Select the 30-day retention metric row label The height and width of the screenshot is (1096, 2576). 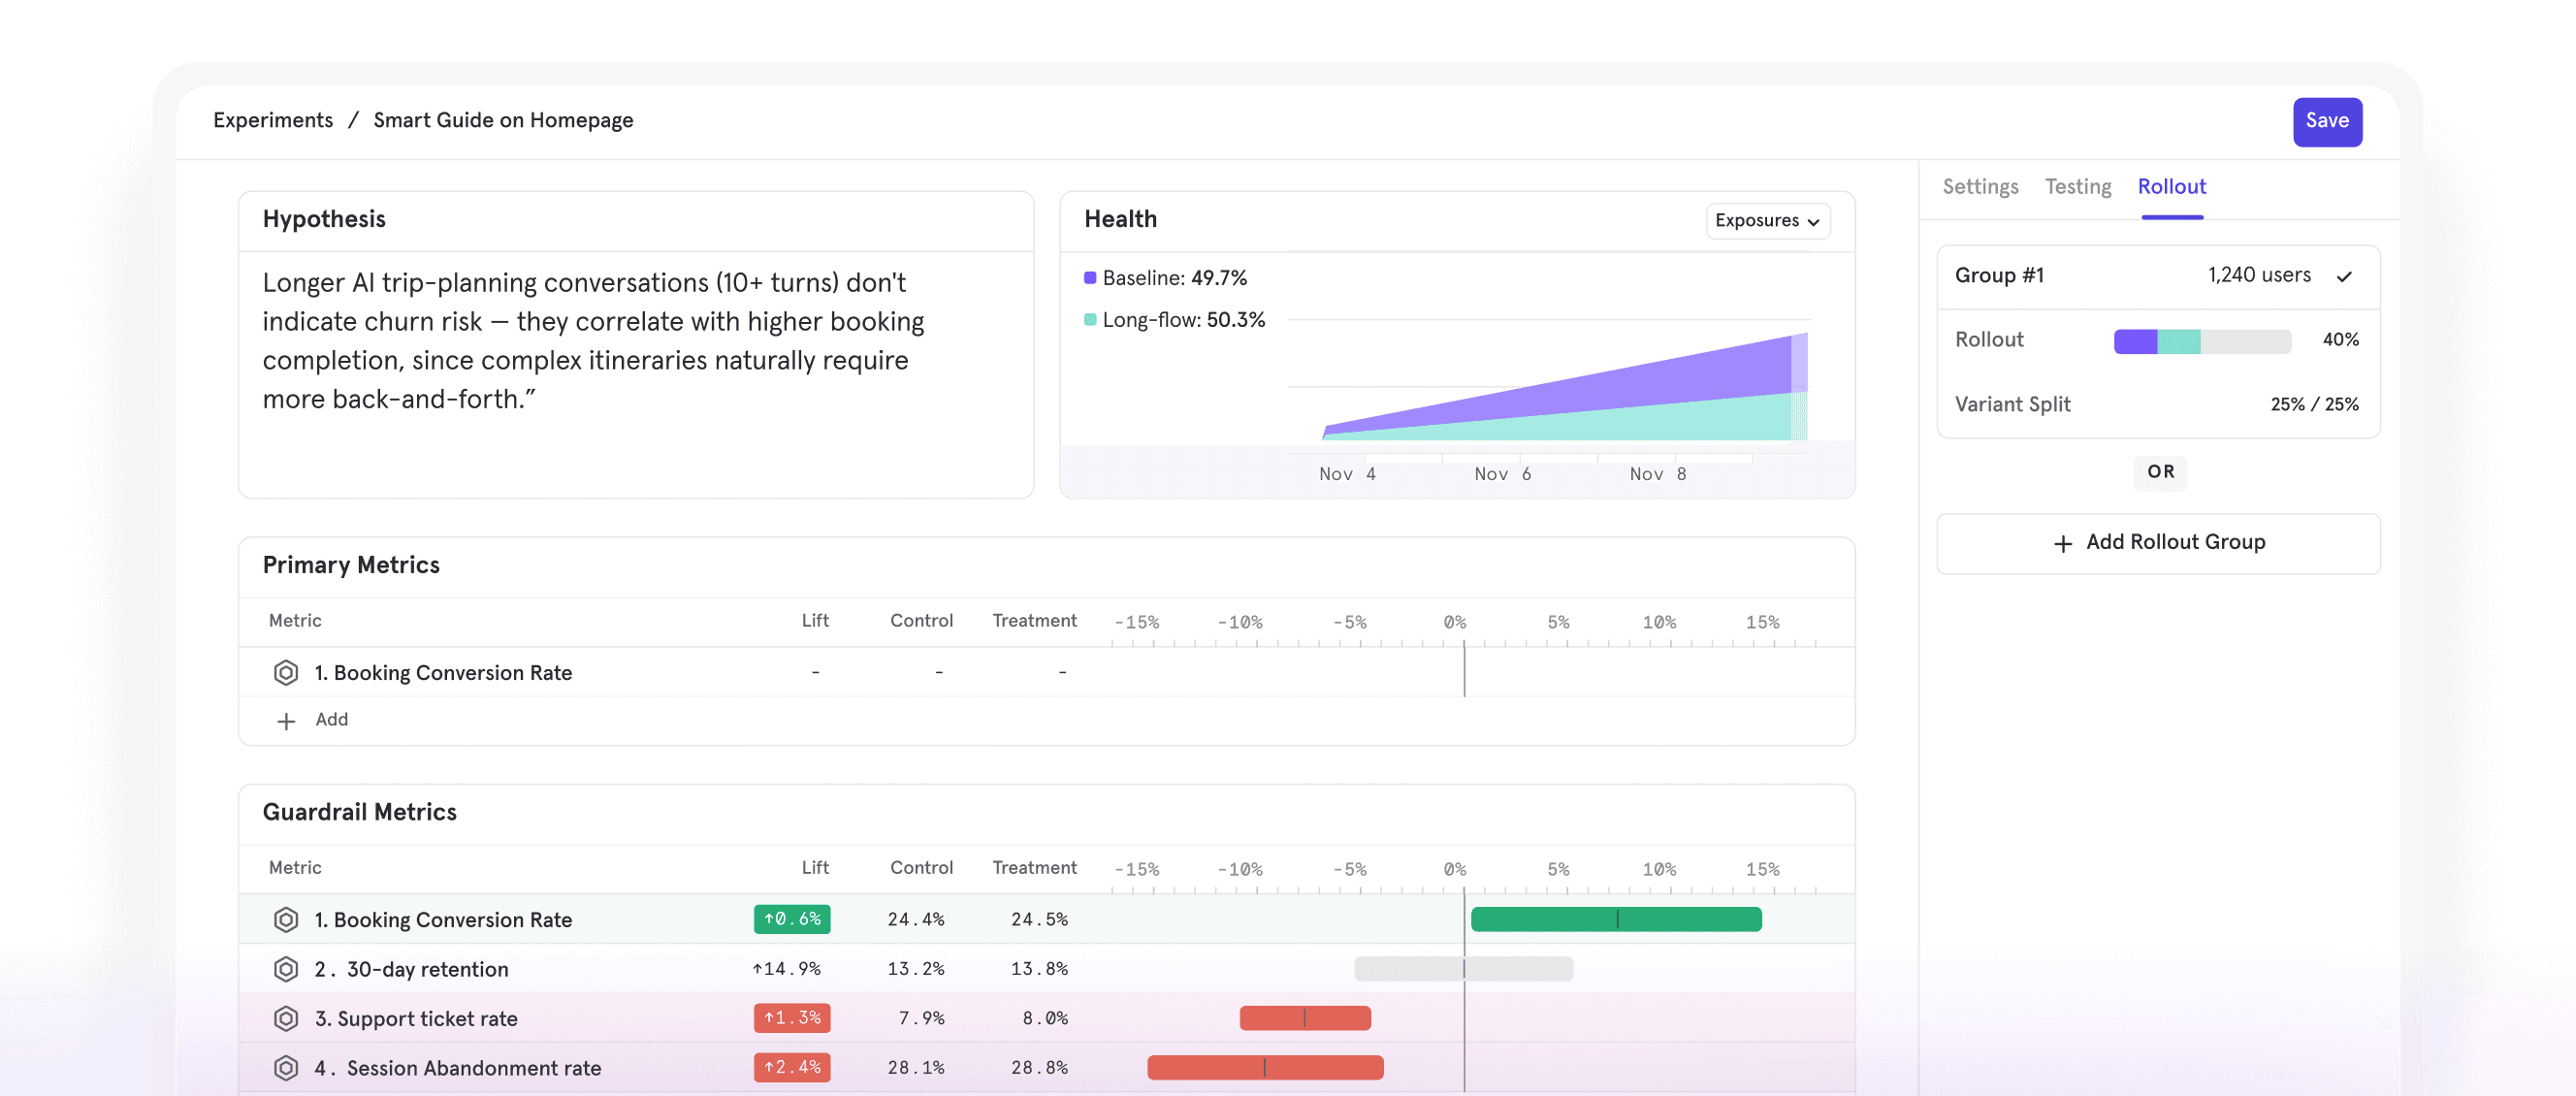[411, 969]
